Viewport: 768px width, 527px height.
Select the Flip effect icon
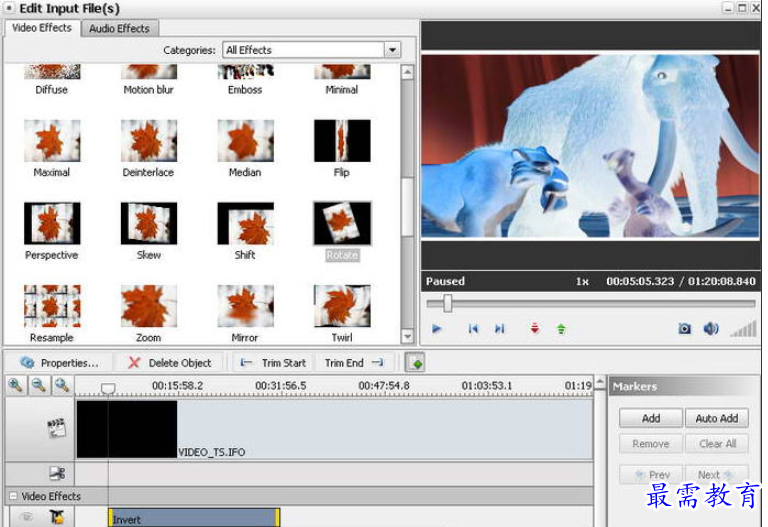tap(342, 141)
